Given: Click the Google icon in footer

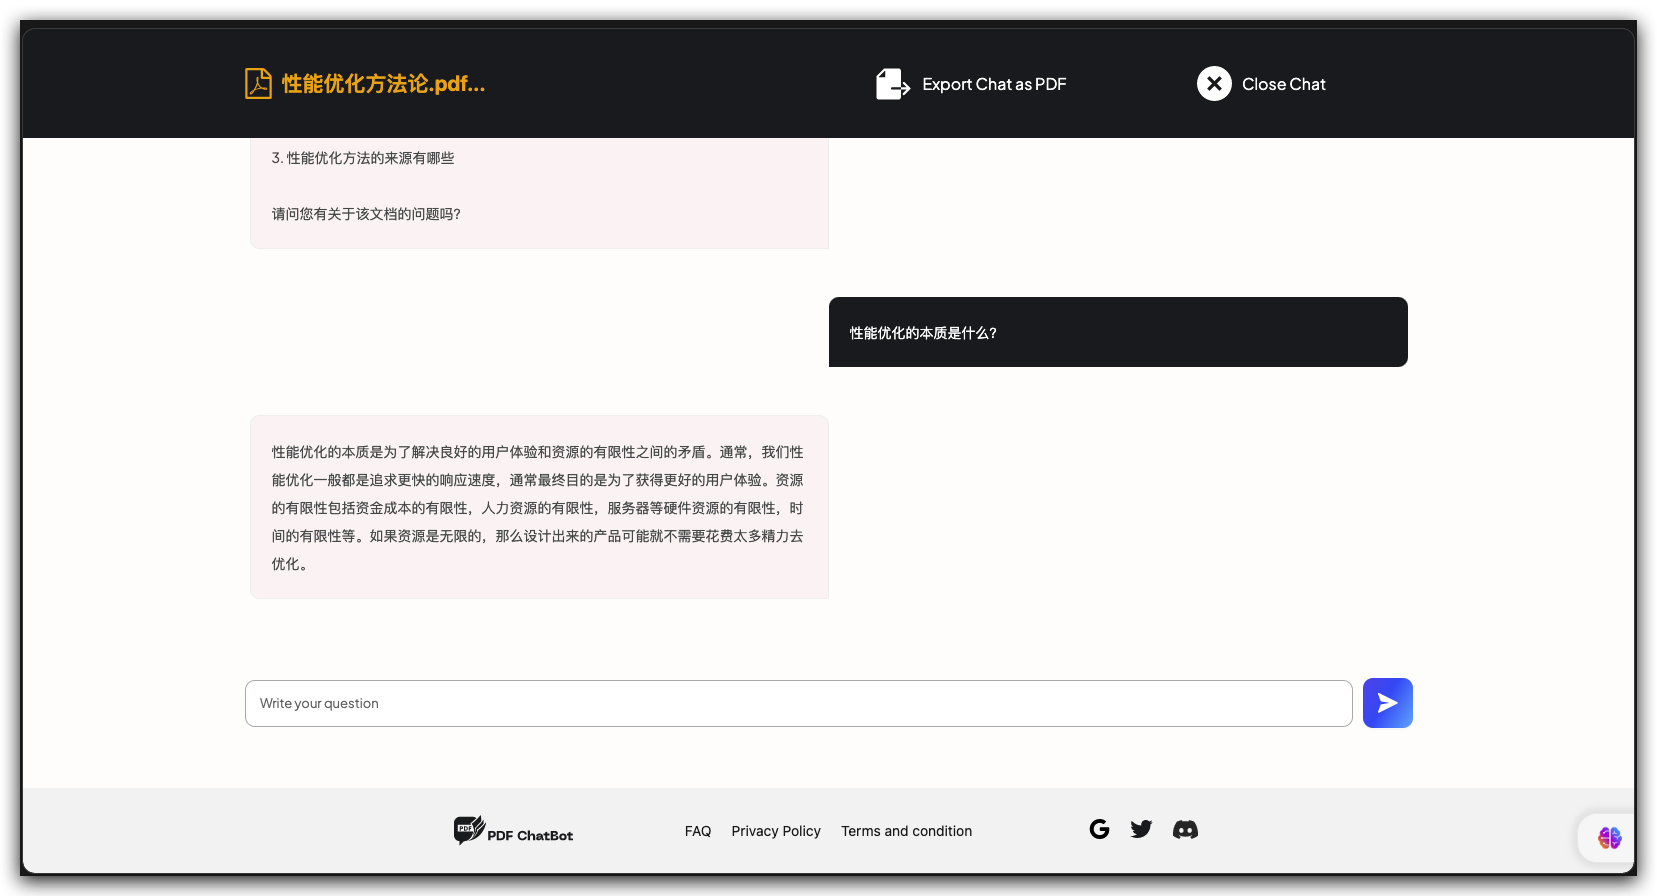Looking at the screenshot, I should [1099, 829].
